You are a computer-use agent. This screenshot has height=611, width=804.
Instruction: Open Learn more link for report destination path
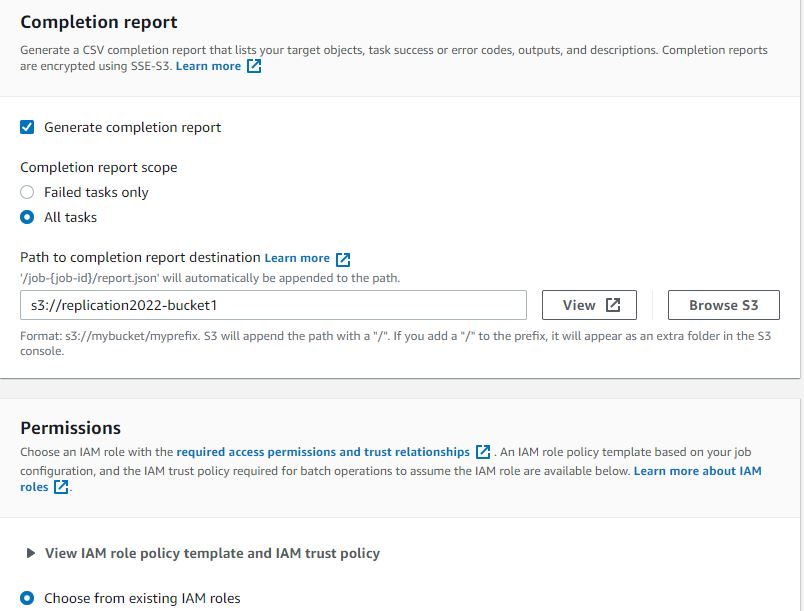[297, 258]
